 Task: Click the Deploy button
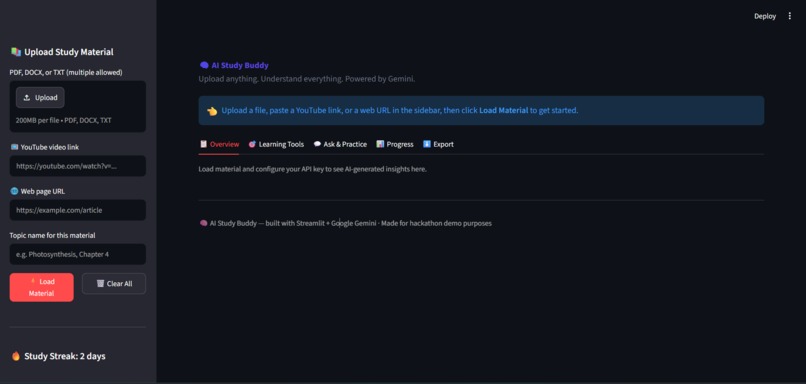(x=765, y=16)
